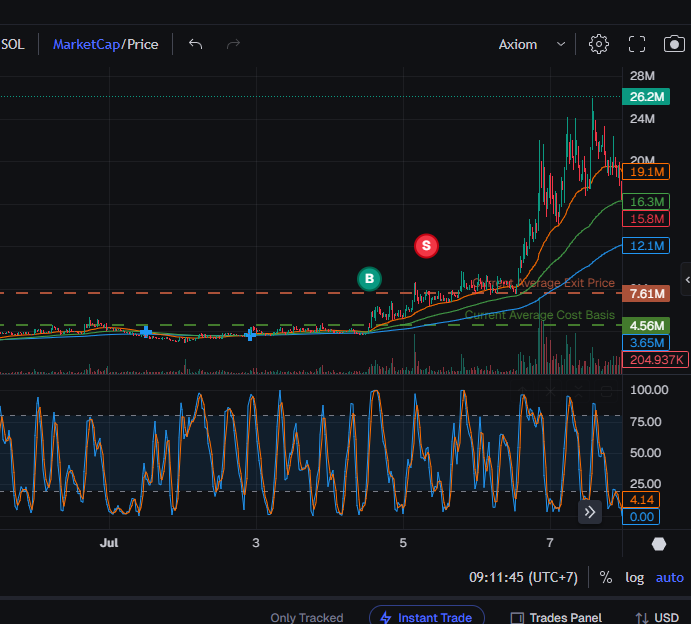
Task: Click the 4.14 stochastic value label
Action: click(641, 500)
